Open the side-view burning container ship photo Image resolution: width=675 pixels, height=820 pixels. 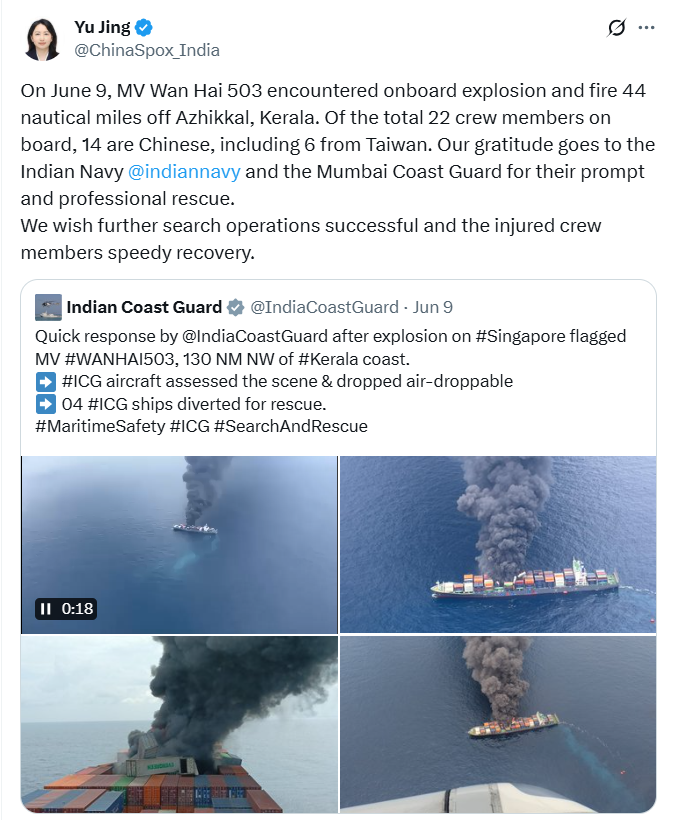pyautogui.click(x=498, y=544)
